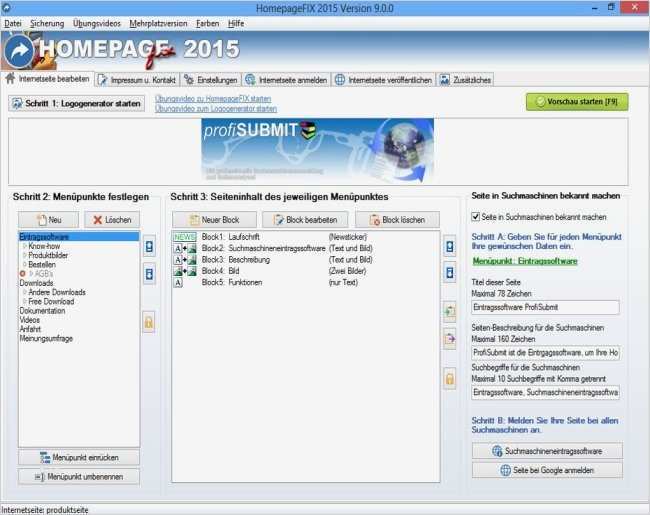Click Neuer Block button
This screenshot has width=650, height=515.
coord(214,220)
